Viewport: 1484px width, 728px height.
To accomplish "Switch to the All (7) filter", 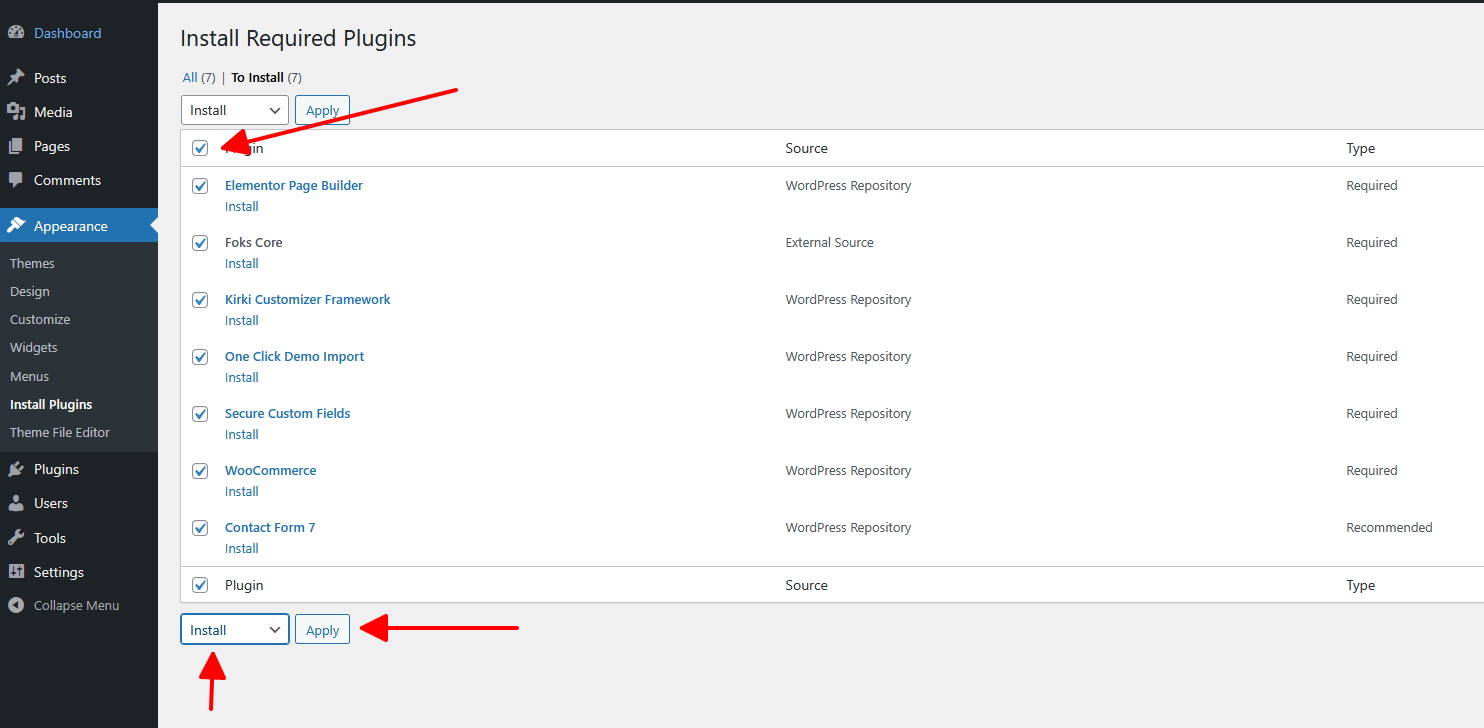I will (x=199, y=77).
